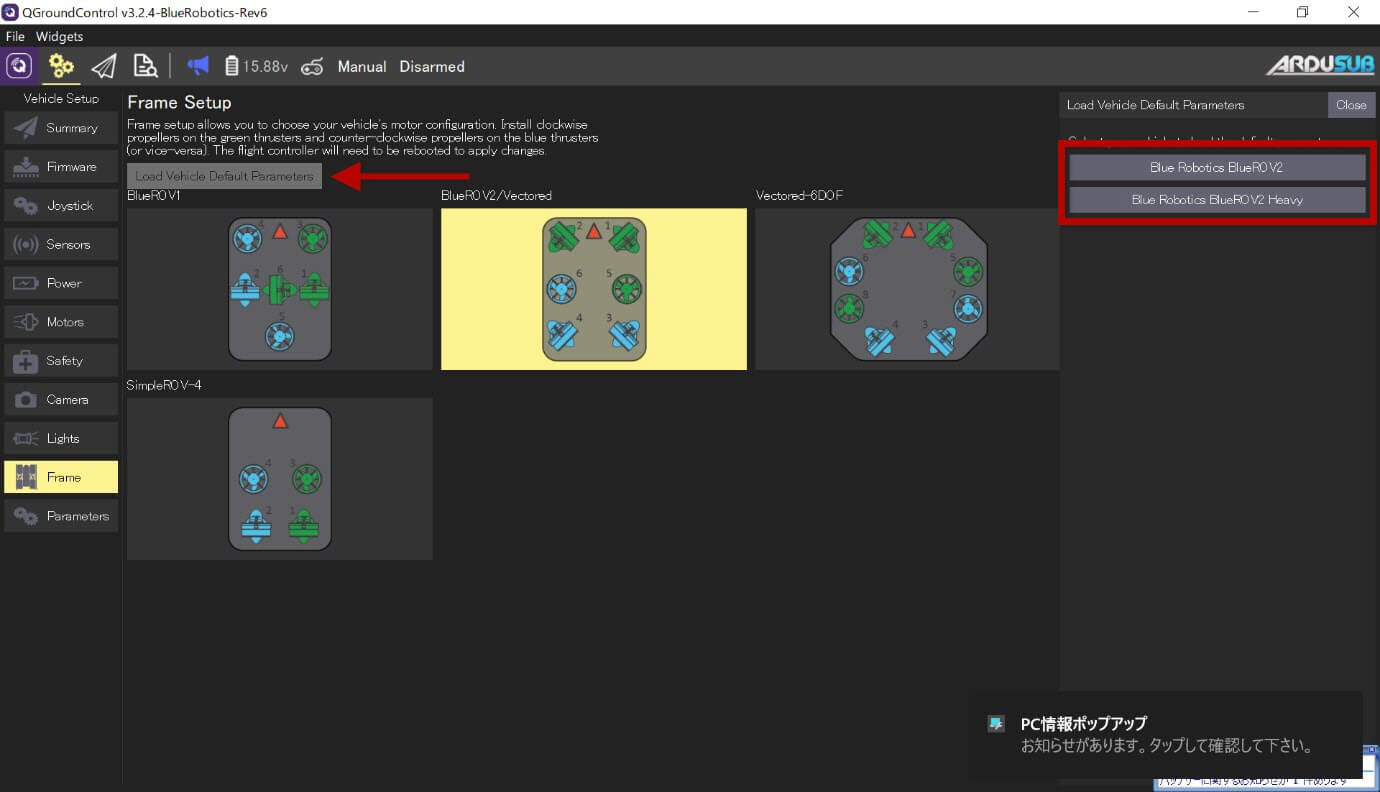Click the joystick RC indicator icon

312,67
